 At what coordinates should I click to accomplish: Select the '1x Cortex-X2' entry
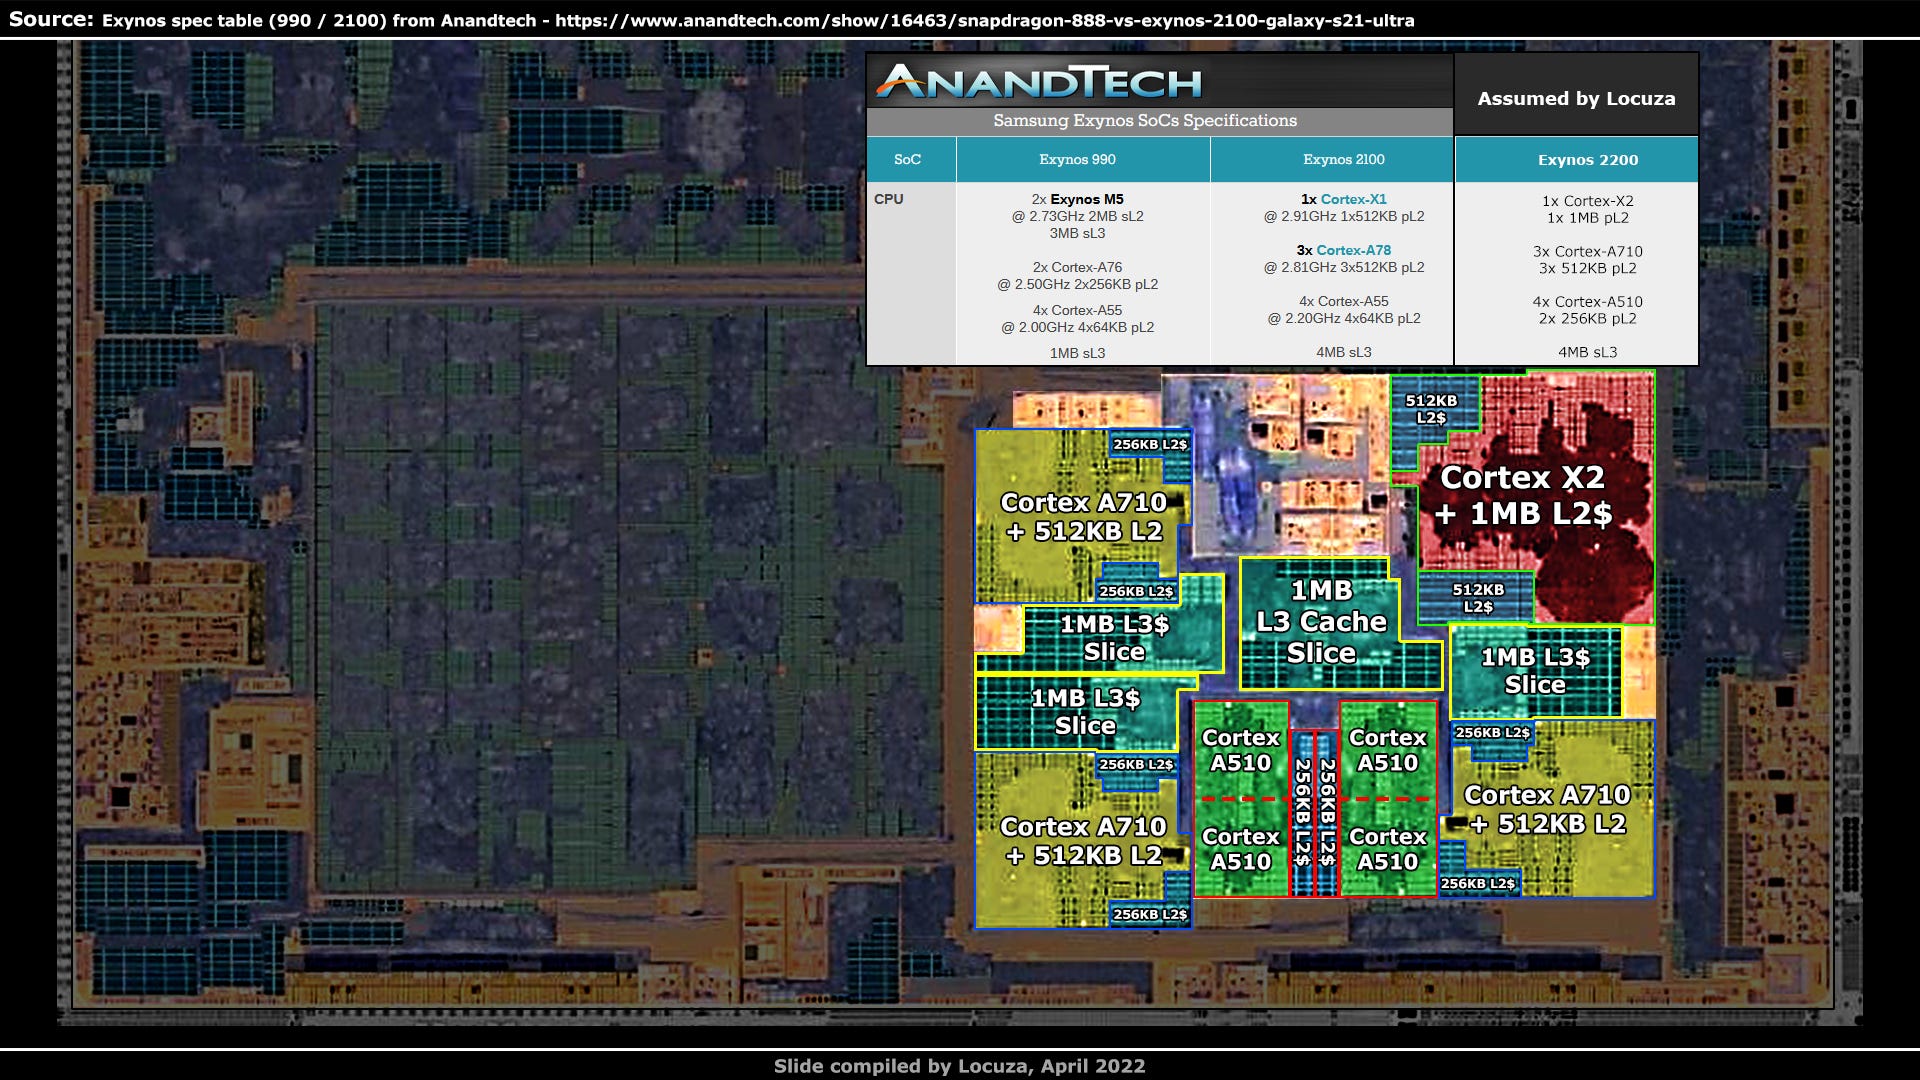pos(1587,201)
